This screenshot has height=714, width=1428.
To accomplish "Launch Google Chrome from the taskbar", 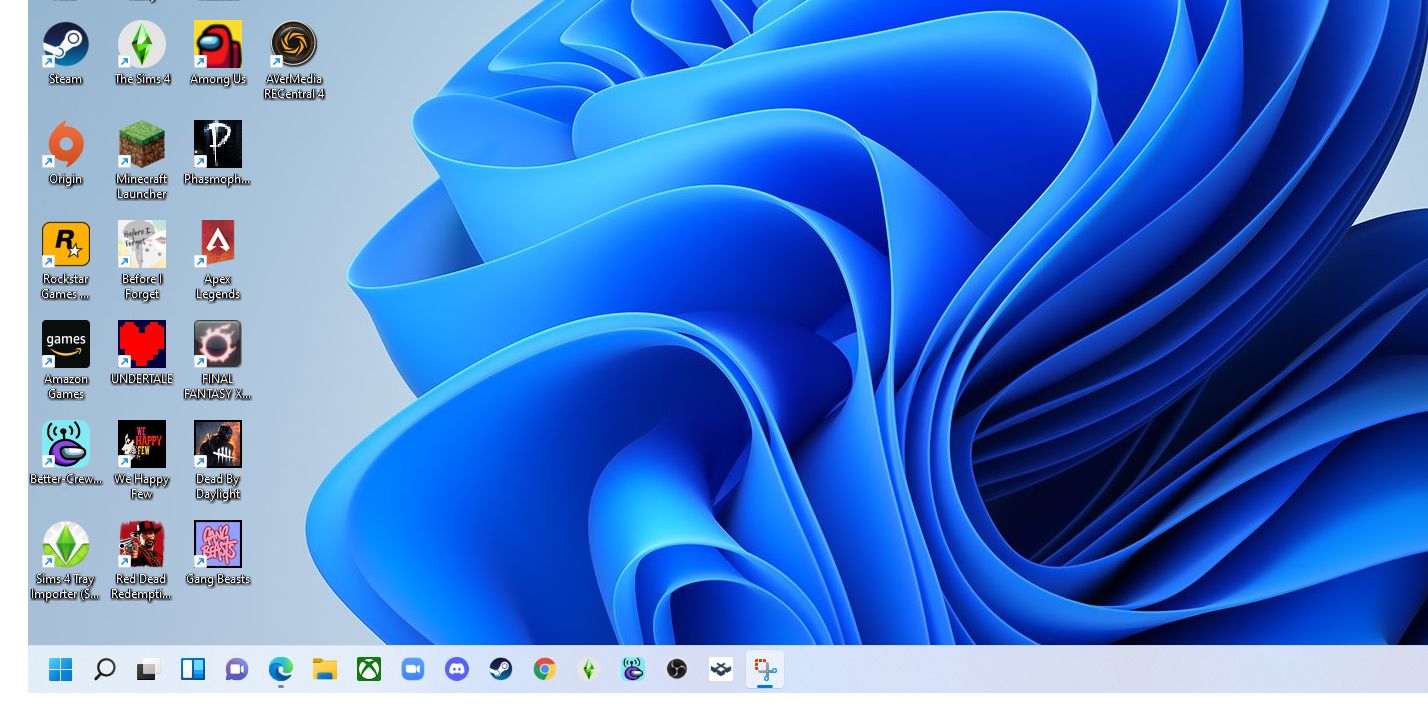I will tap(545, 669).
